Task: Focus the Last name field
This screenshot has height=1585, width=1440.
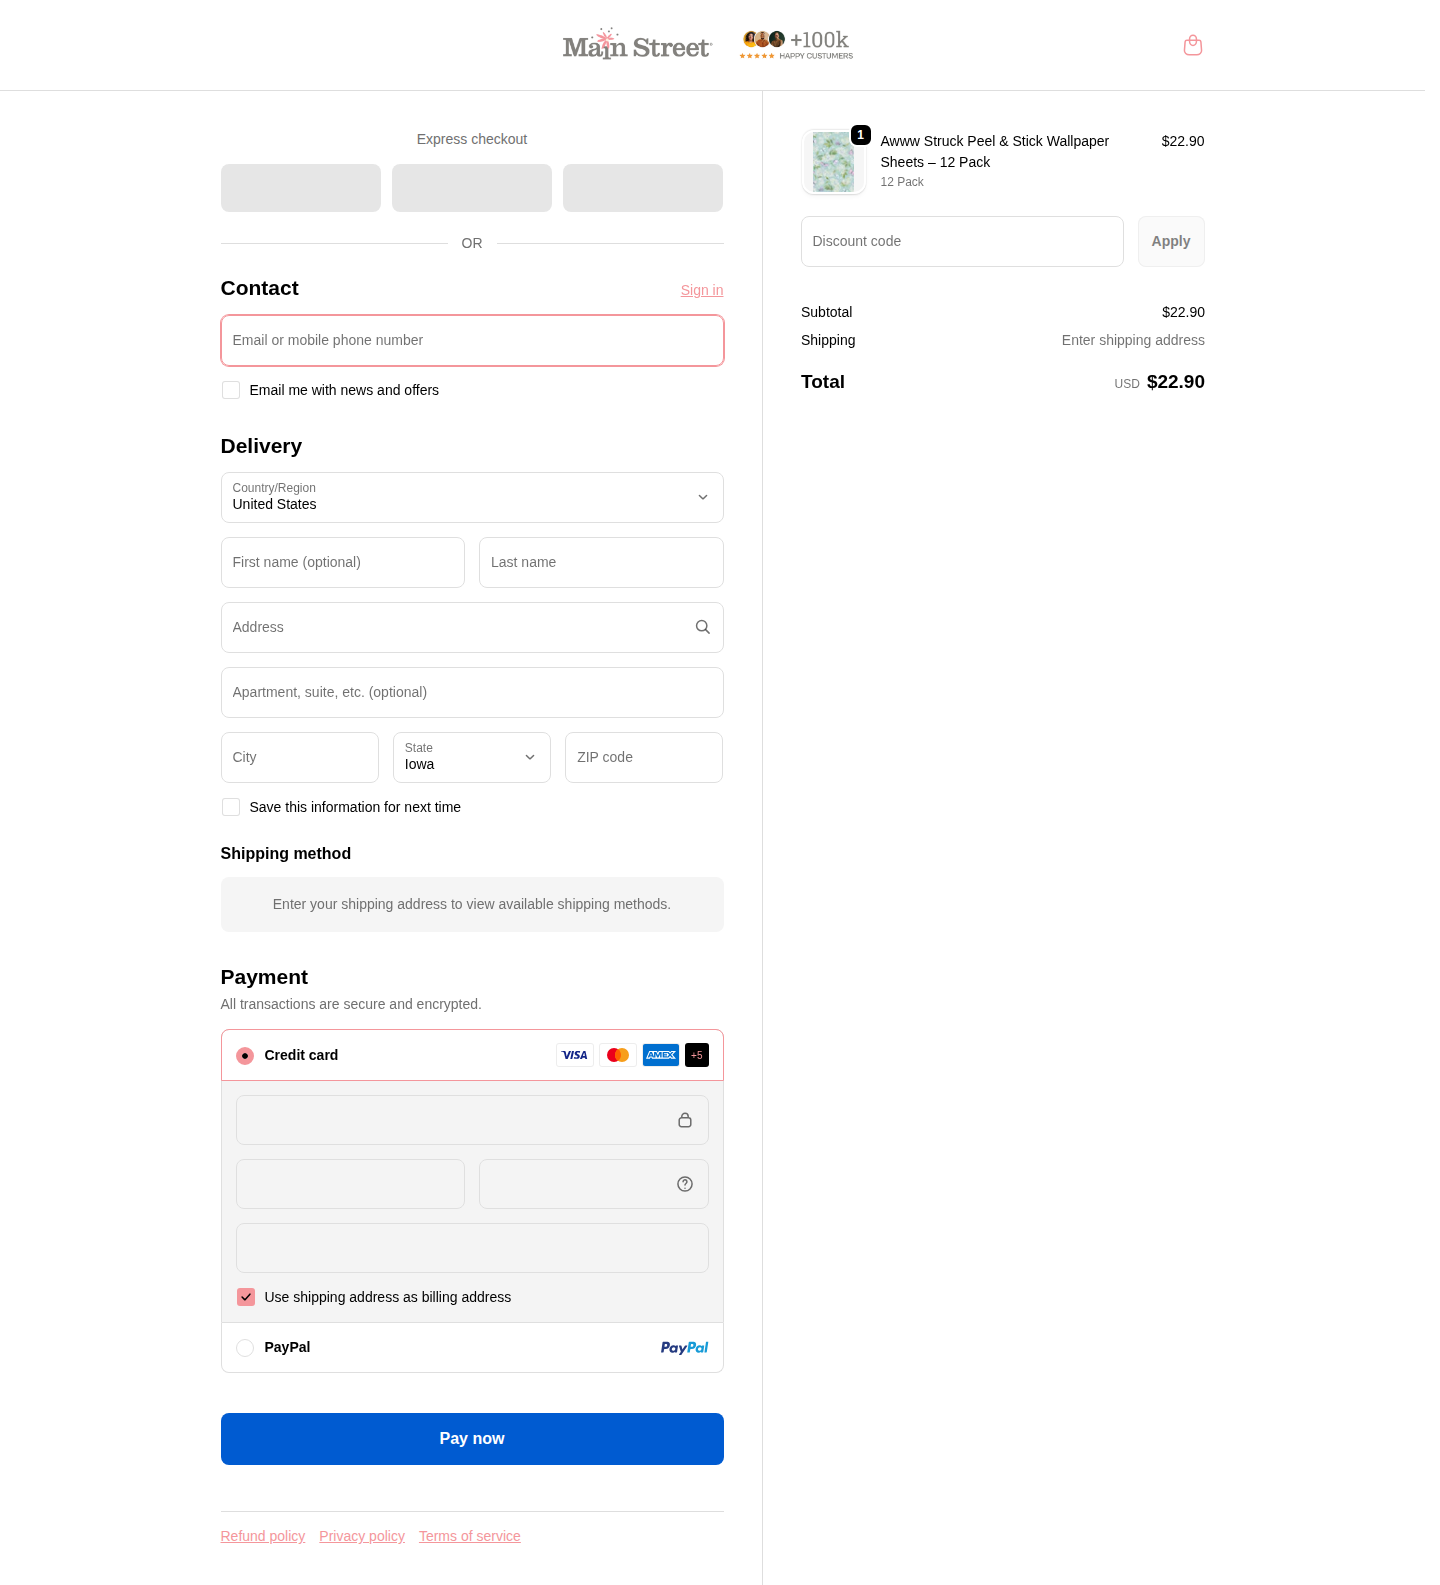Action: point(601,562)
